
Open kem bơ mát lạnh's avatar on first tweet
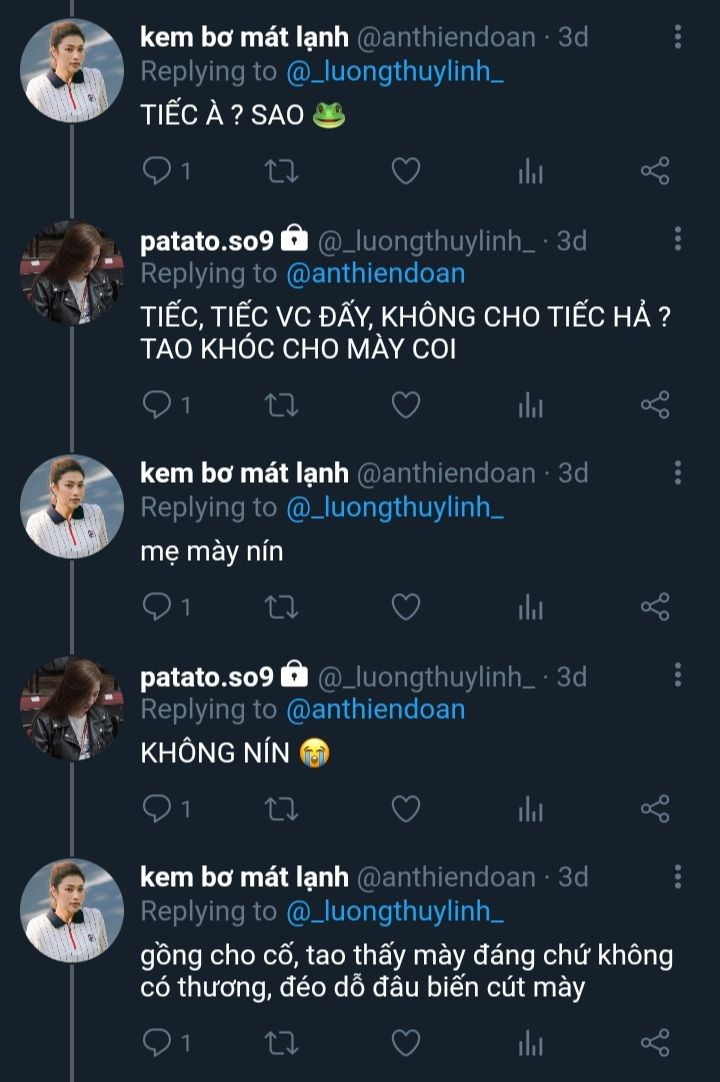tap(73, 70)
